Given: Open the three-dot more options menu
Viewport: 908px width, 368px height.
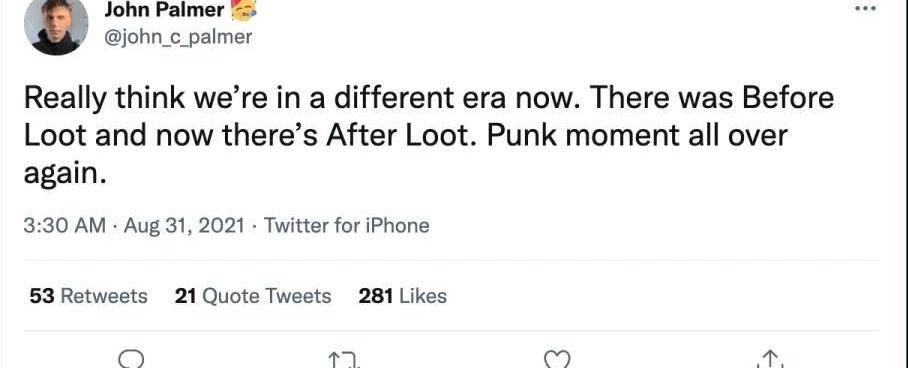Looking at the screenshot, I should (865, 9).
